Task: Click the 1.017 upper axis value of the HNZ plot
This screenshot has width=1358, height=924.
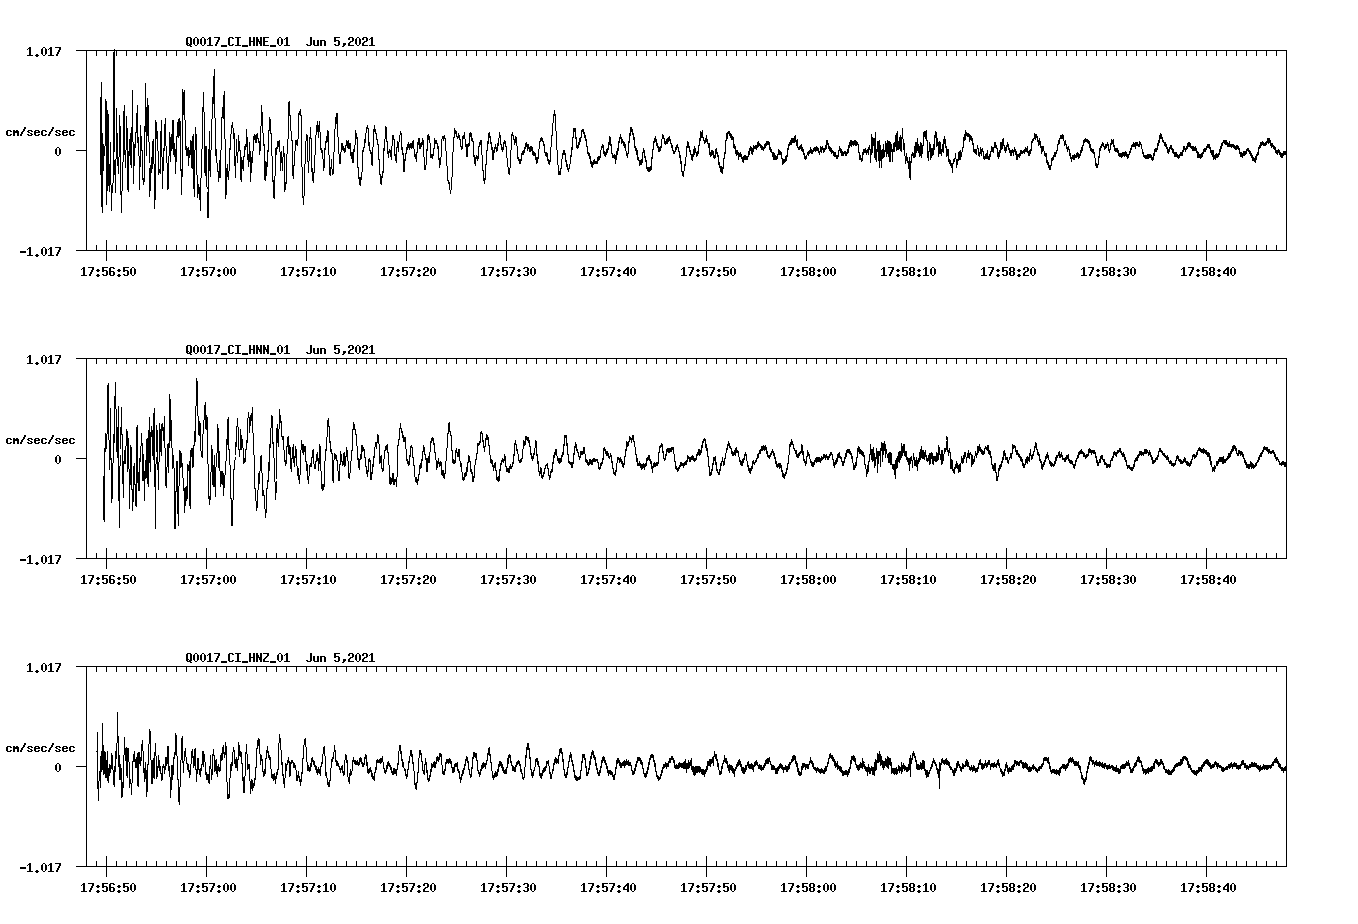Action: tap(42, 667)
